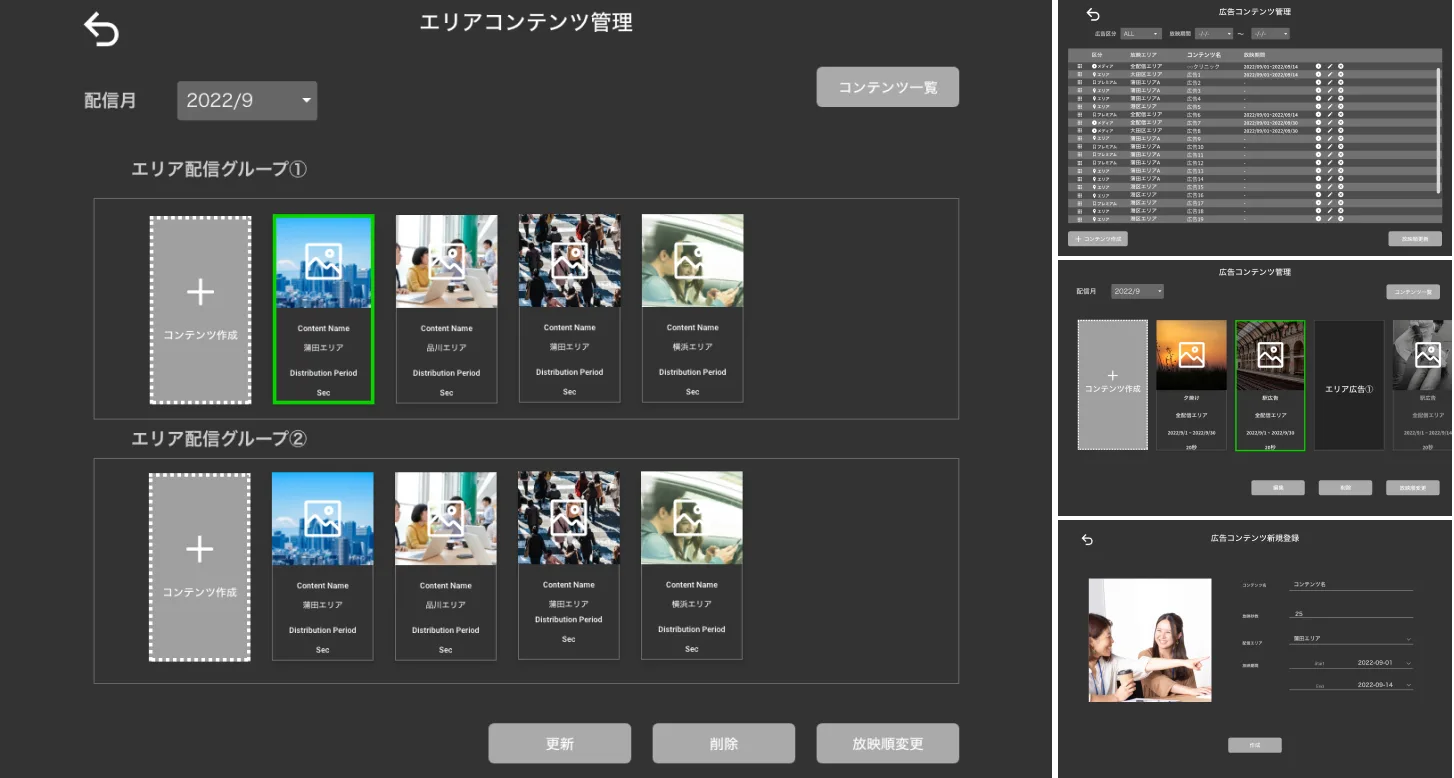This screenshot has width=1454, height=778.
Task: Click the 広告15 content name cell
Action: click(1195, 187)
